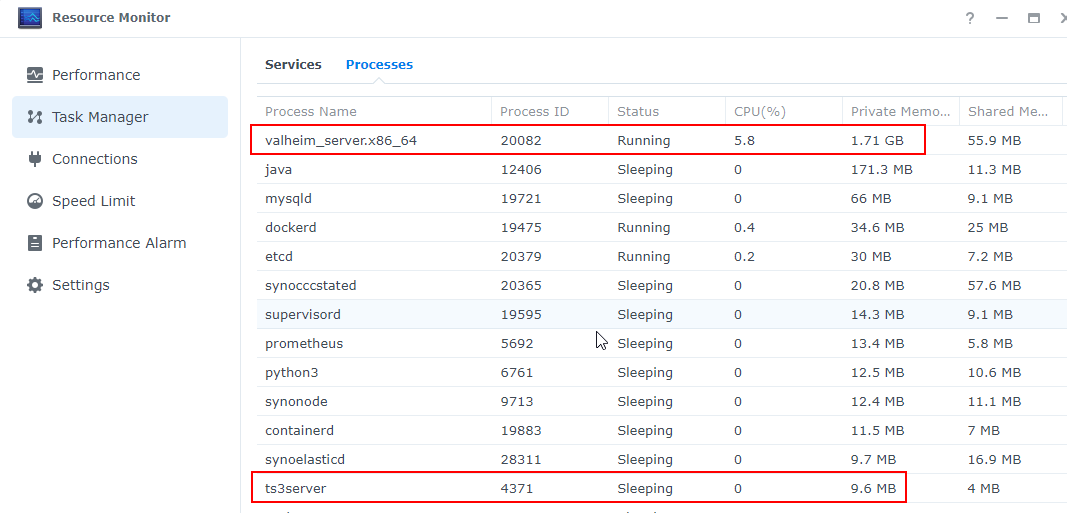Viewport: 1067px width, 513px height.
Task: Select the synoelasticd process row
Action: tap(662, 459)
